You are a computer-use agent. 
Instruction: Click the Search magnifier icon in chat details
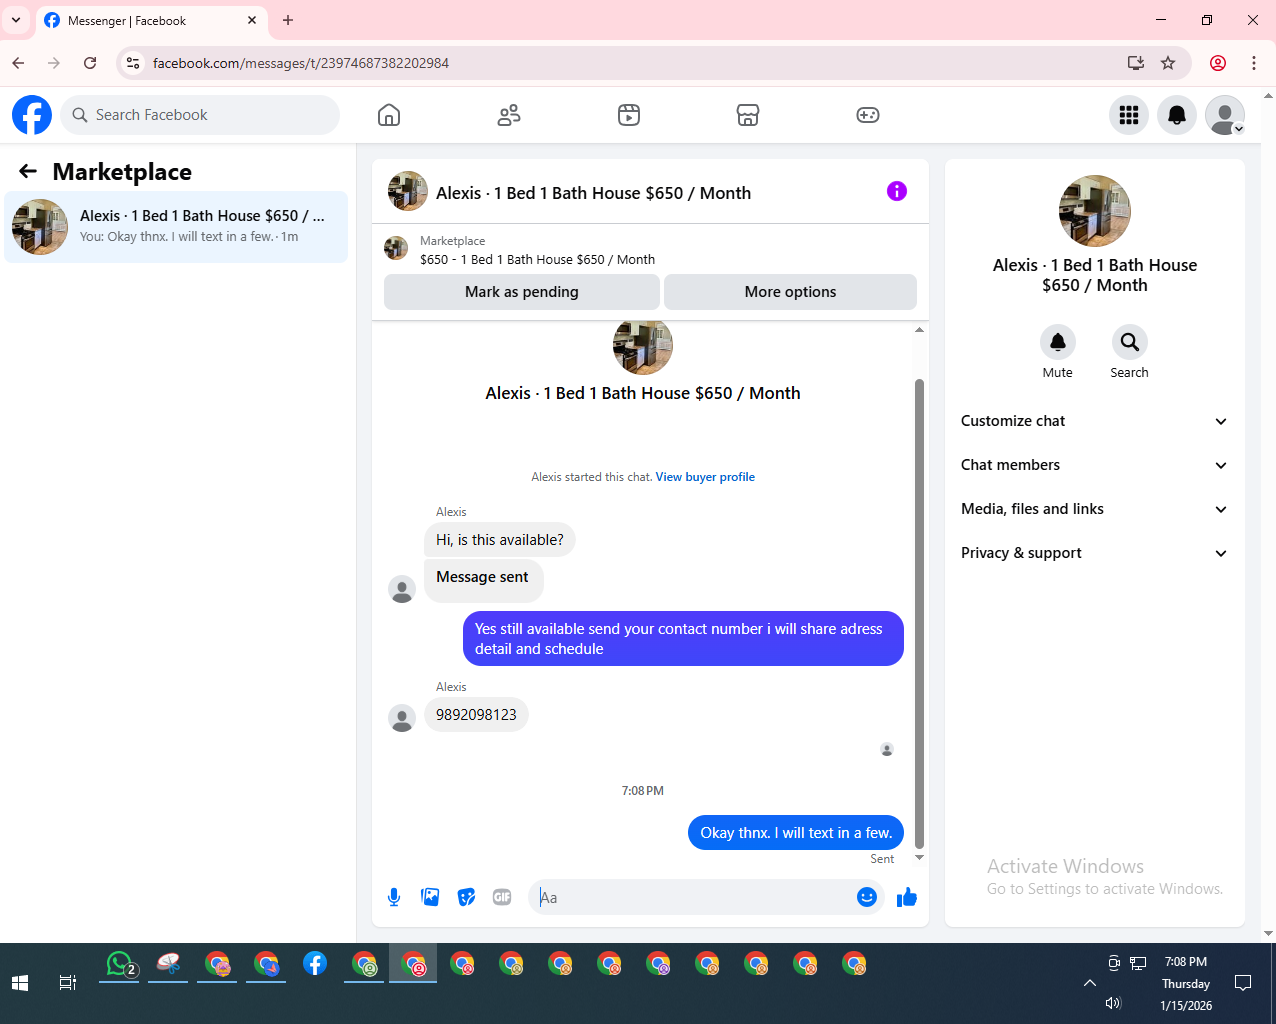coord(1130,342)
